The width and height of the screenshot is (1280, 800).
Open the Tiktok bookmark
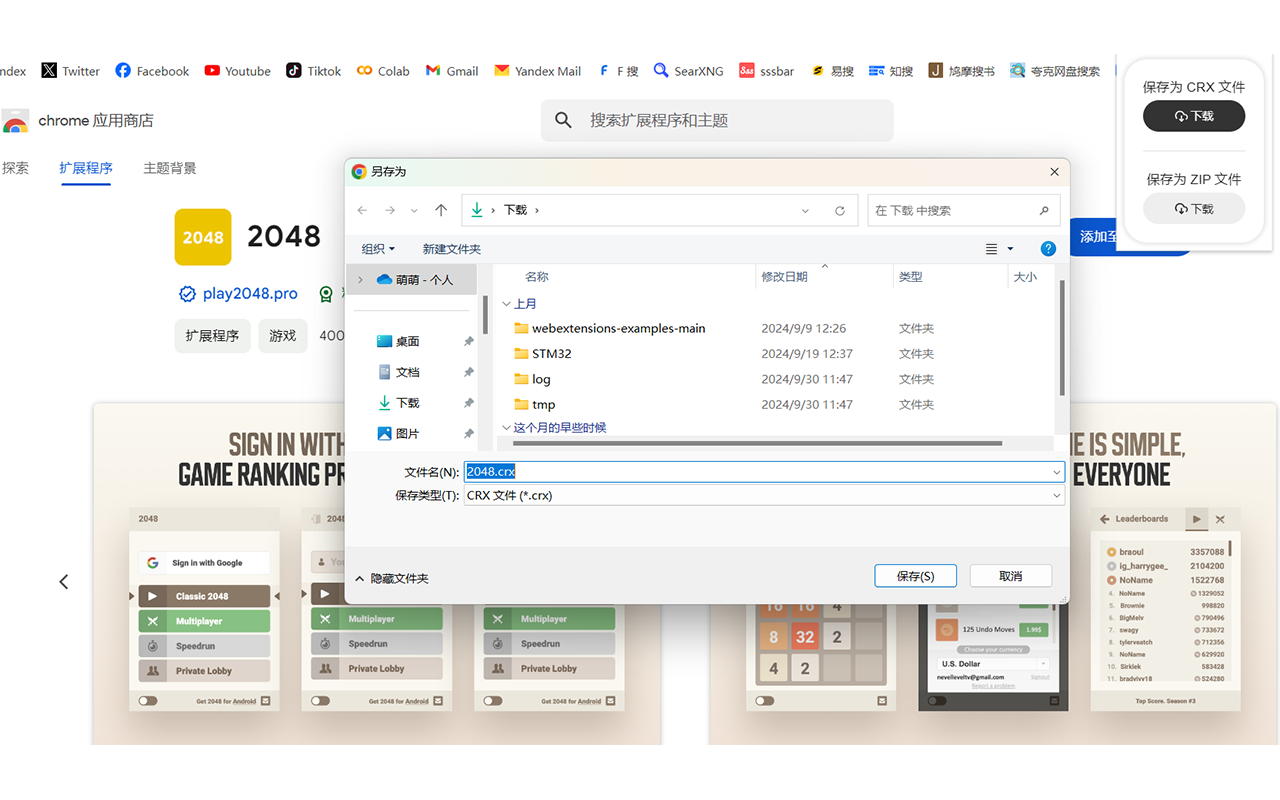tap(313, 71)
